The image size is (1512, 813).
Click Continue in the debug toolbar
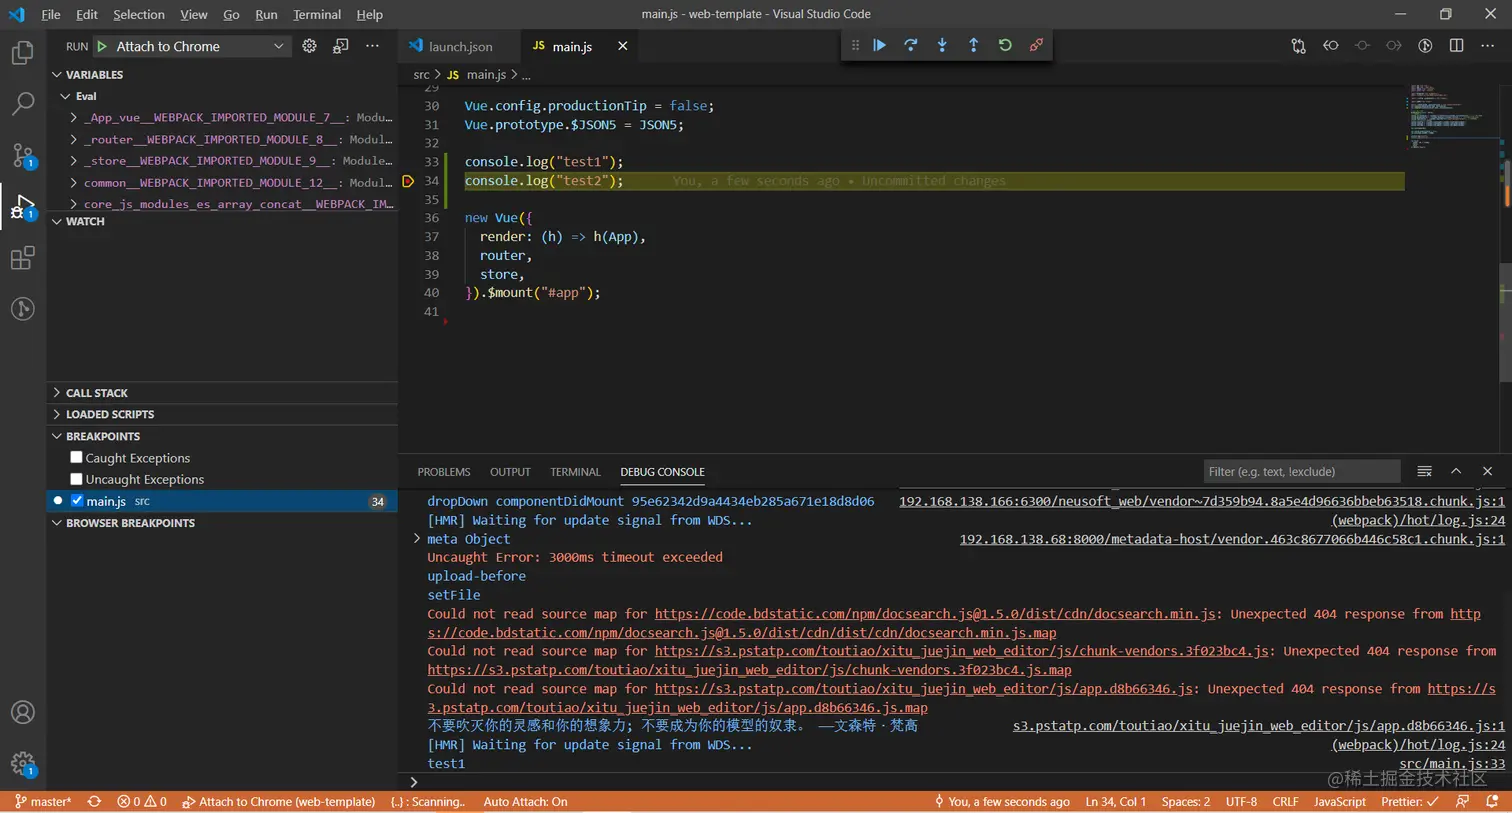coord(879,45)
